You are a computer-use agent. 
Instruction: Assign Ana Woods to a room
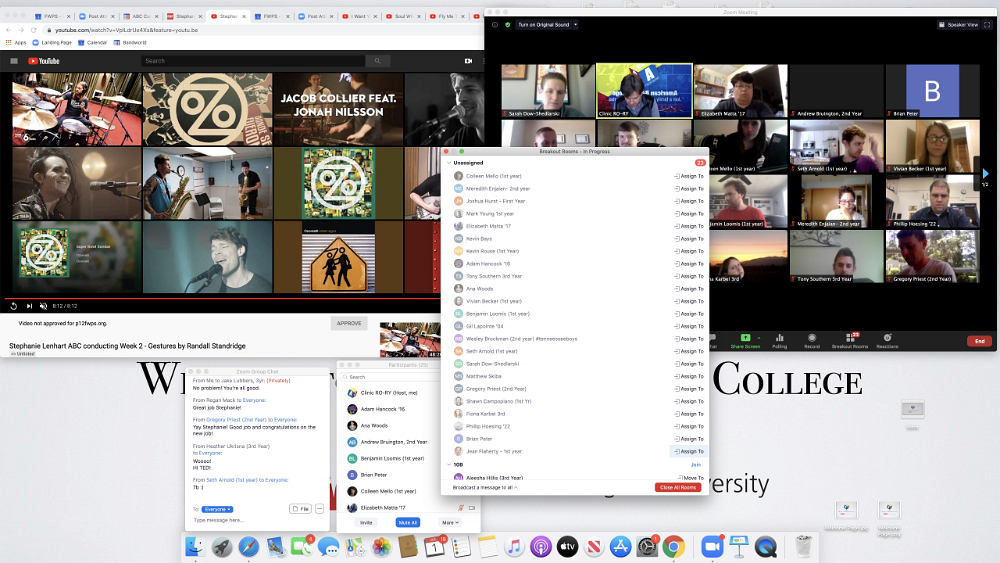coord(689,289)
